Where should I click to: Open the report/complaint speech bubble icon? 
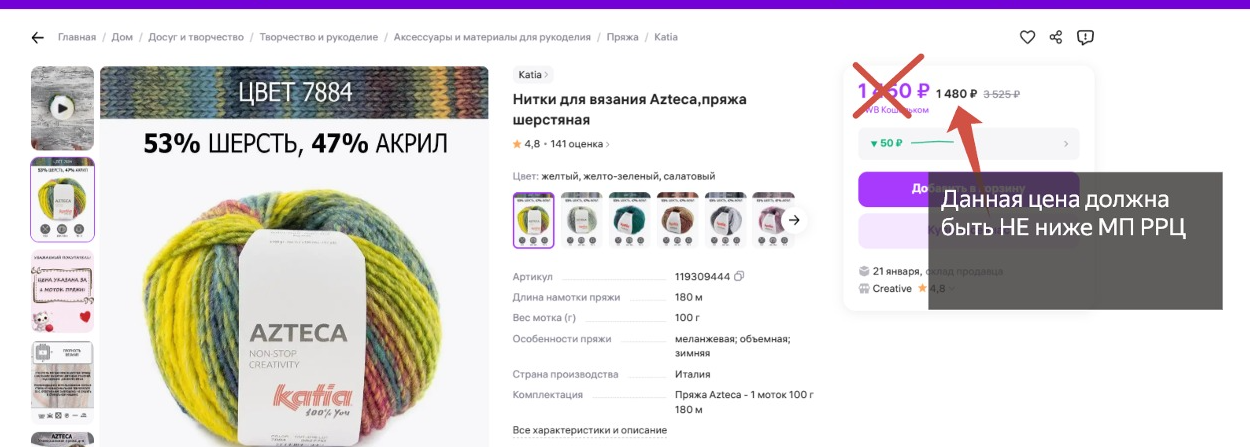(x=1085, y=37)
